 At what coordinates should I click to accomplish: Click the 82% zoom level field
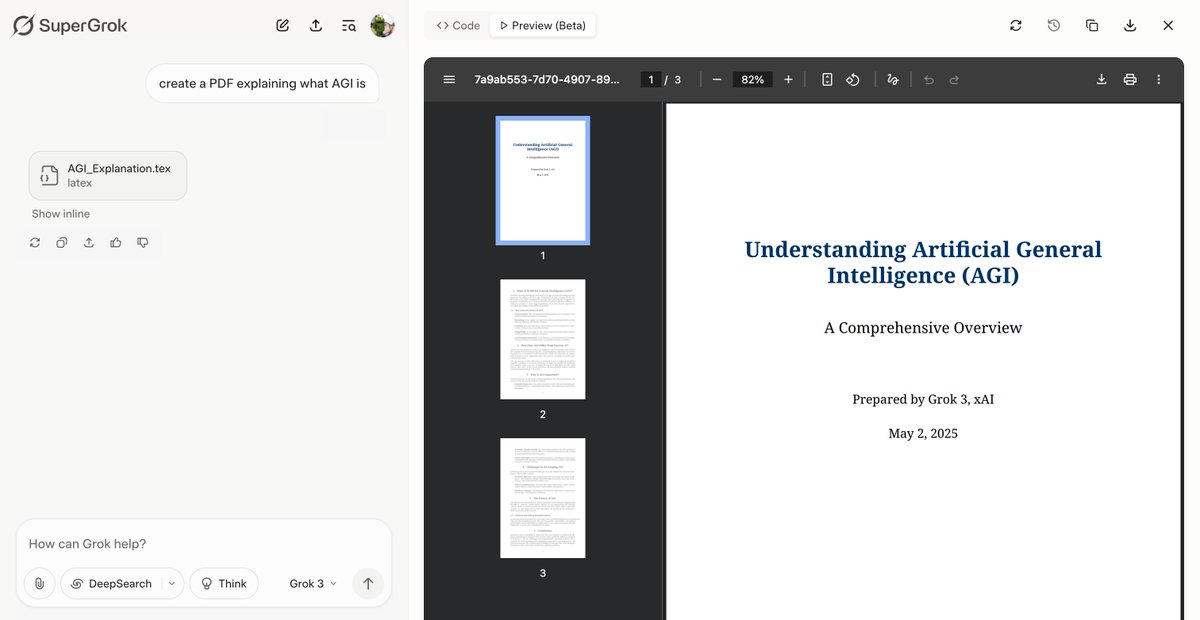tap(753, 79)
